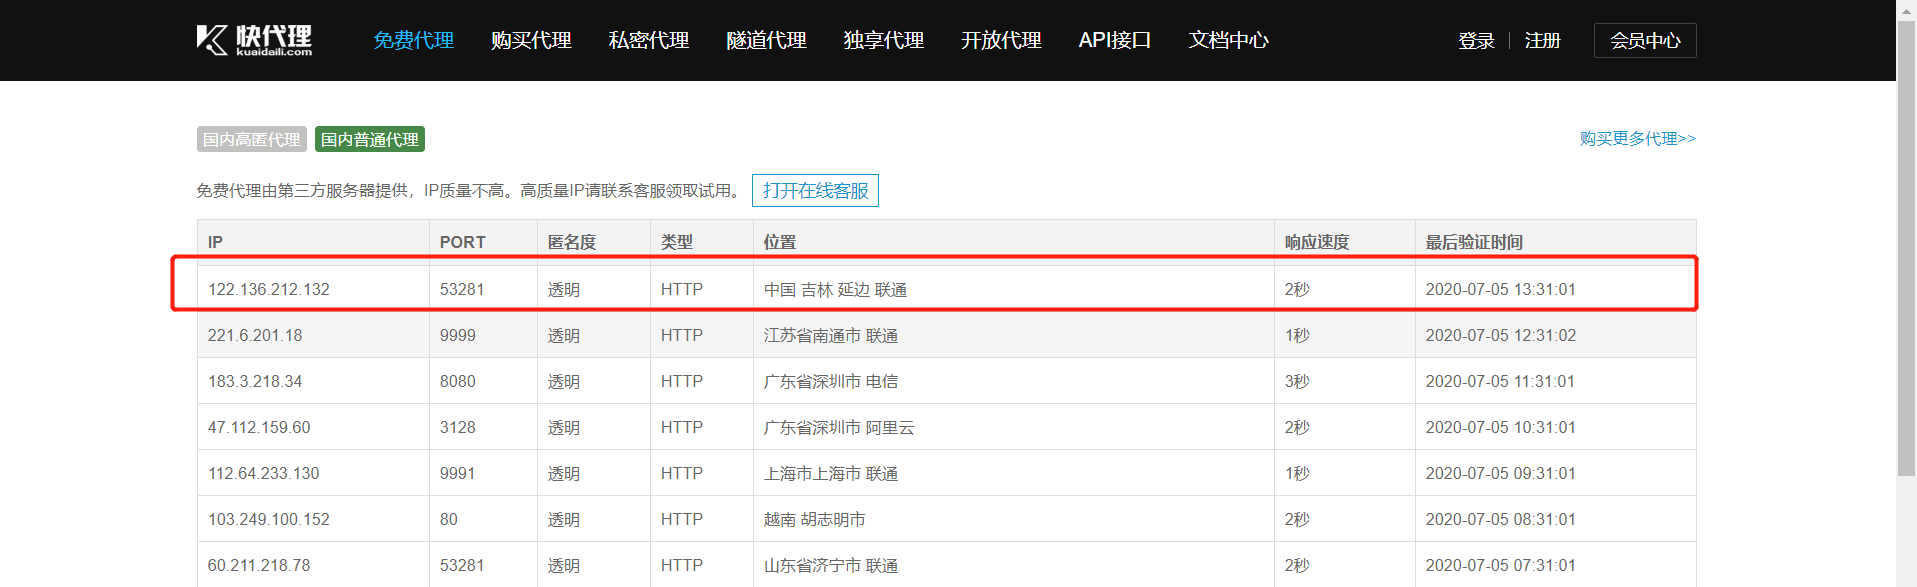
Task: Open the 免费代理 menu item
Action: 413,40
